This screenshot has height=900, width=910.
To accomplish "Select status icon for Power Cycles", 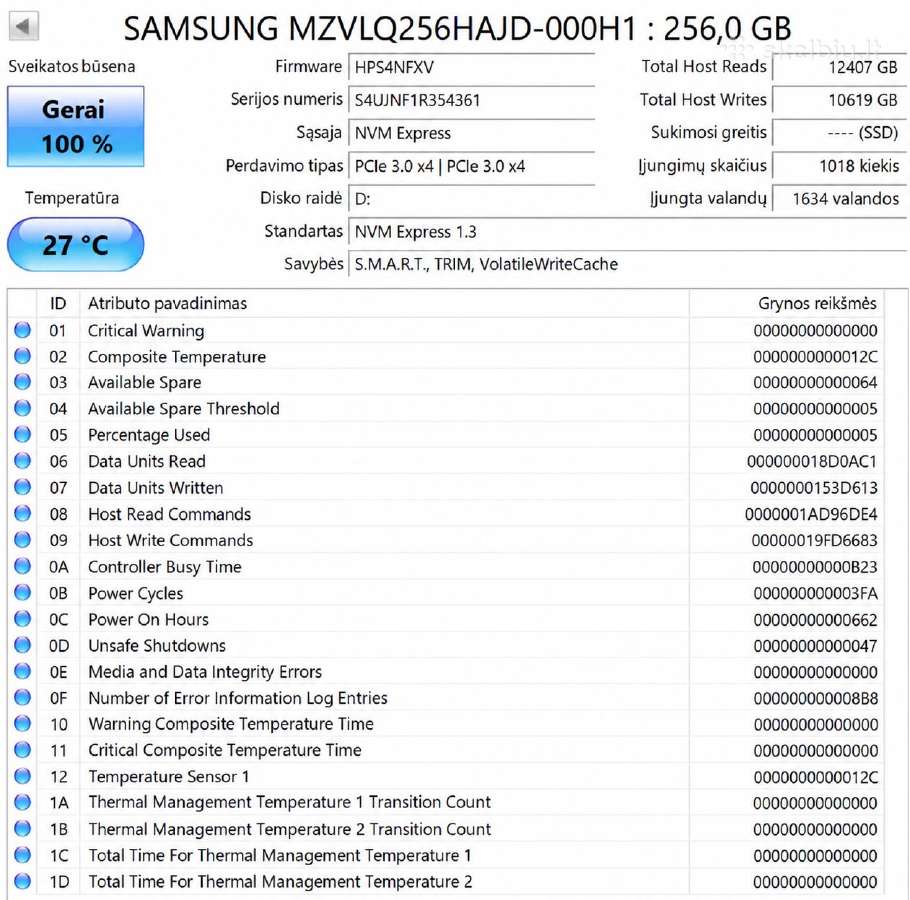I will pyautogui.click(x=23, y=592).
